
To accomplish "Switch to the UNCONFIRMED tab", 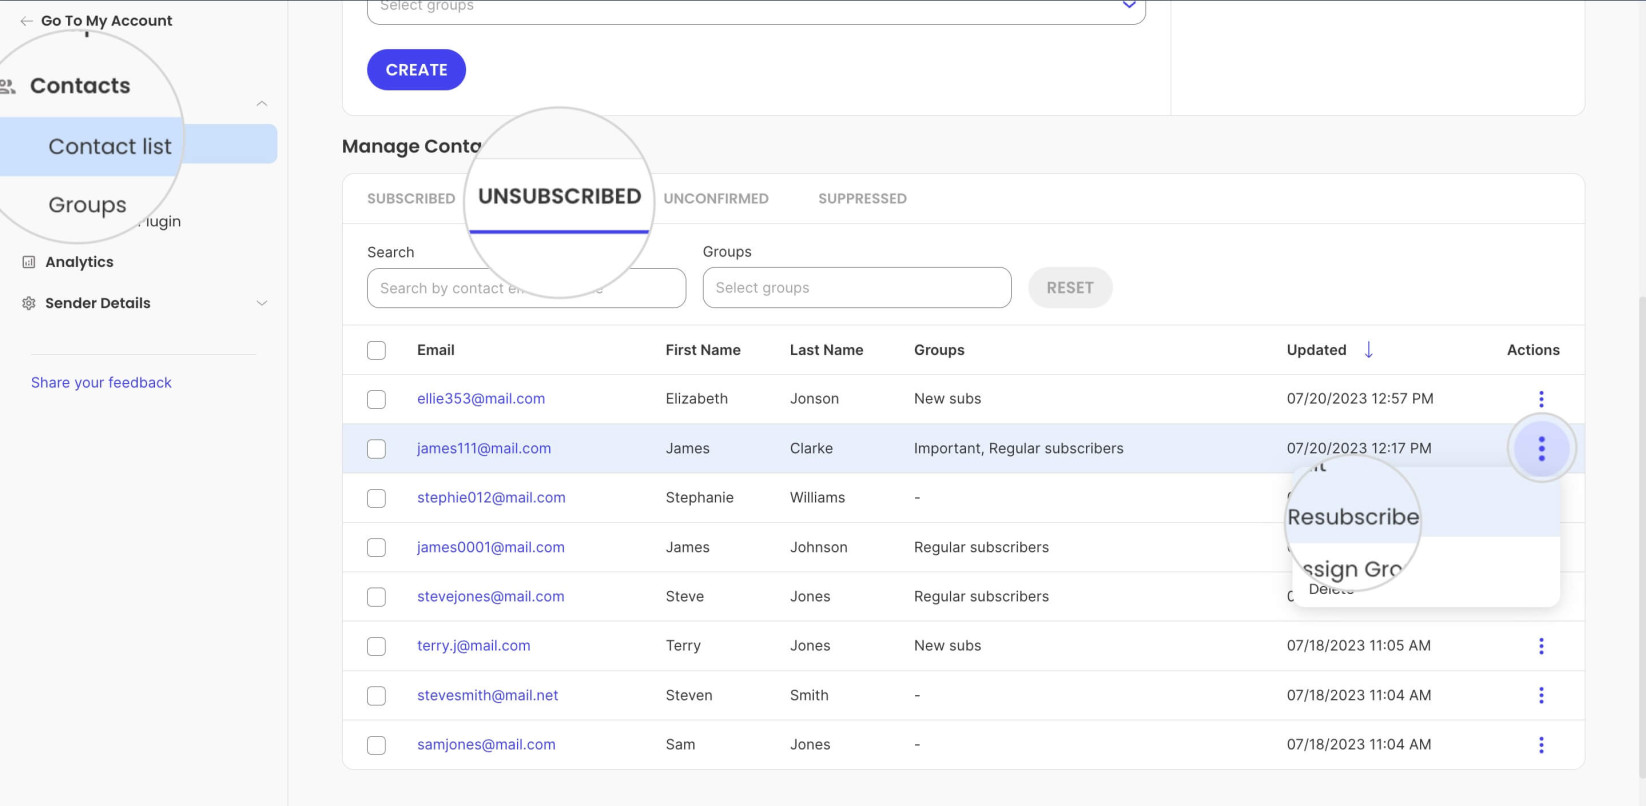I will pyautogui.click(x=716, y=199).
